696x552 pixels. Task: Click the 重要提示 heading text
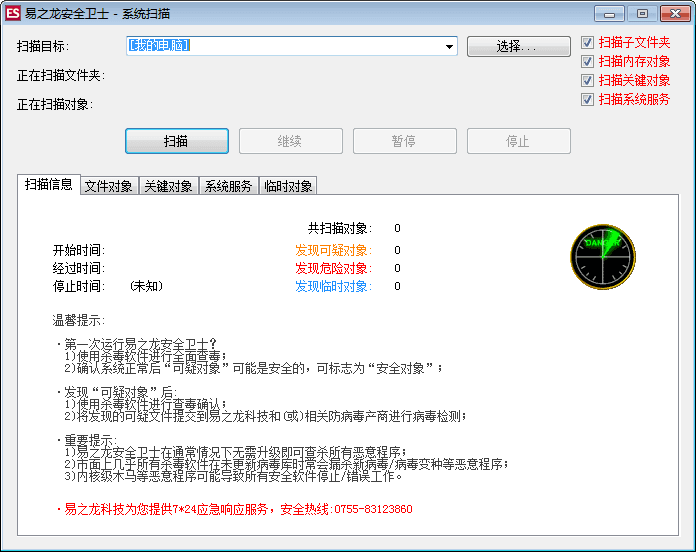(x=90, y=441)
